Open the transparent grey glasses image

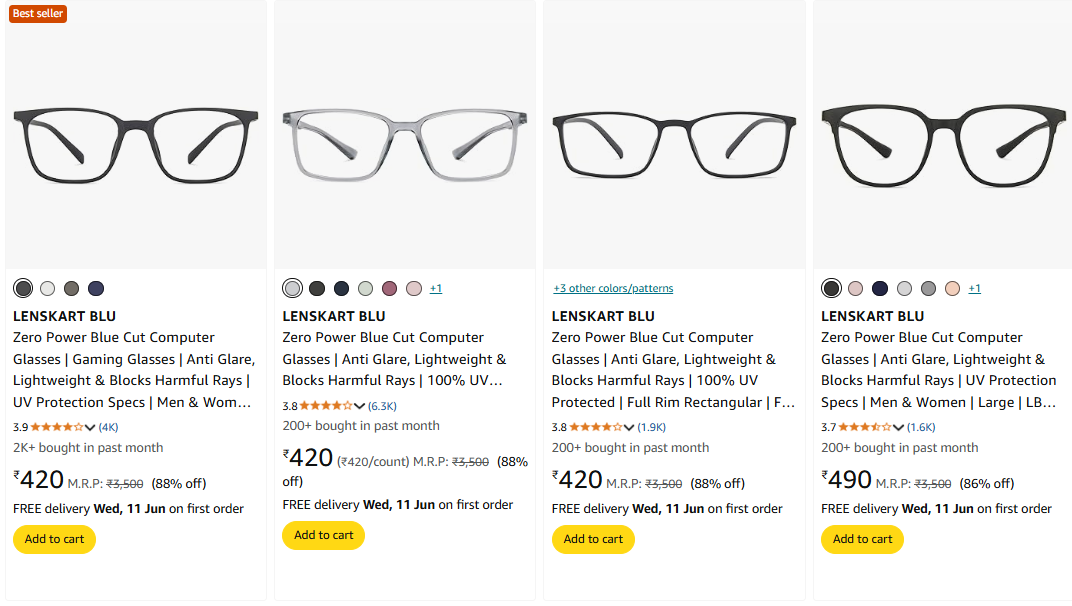click(x=405, y=140)
